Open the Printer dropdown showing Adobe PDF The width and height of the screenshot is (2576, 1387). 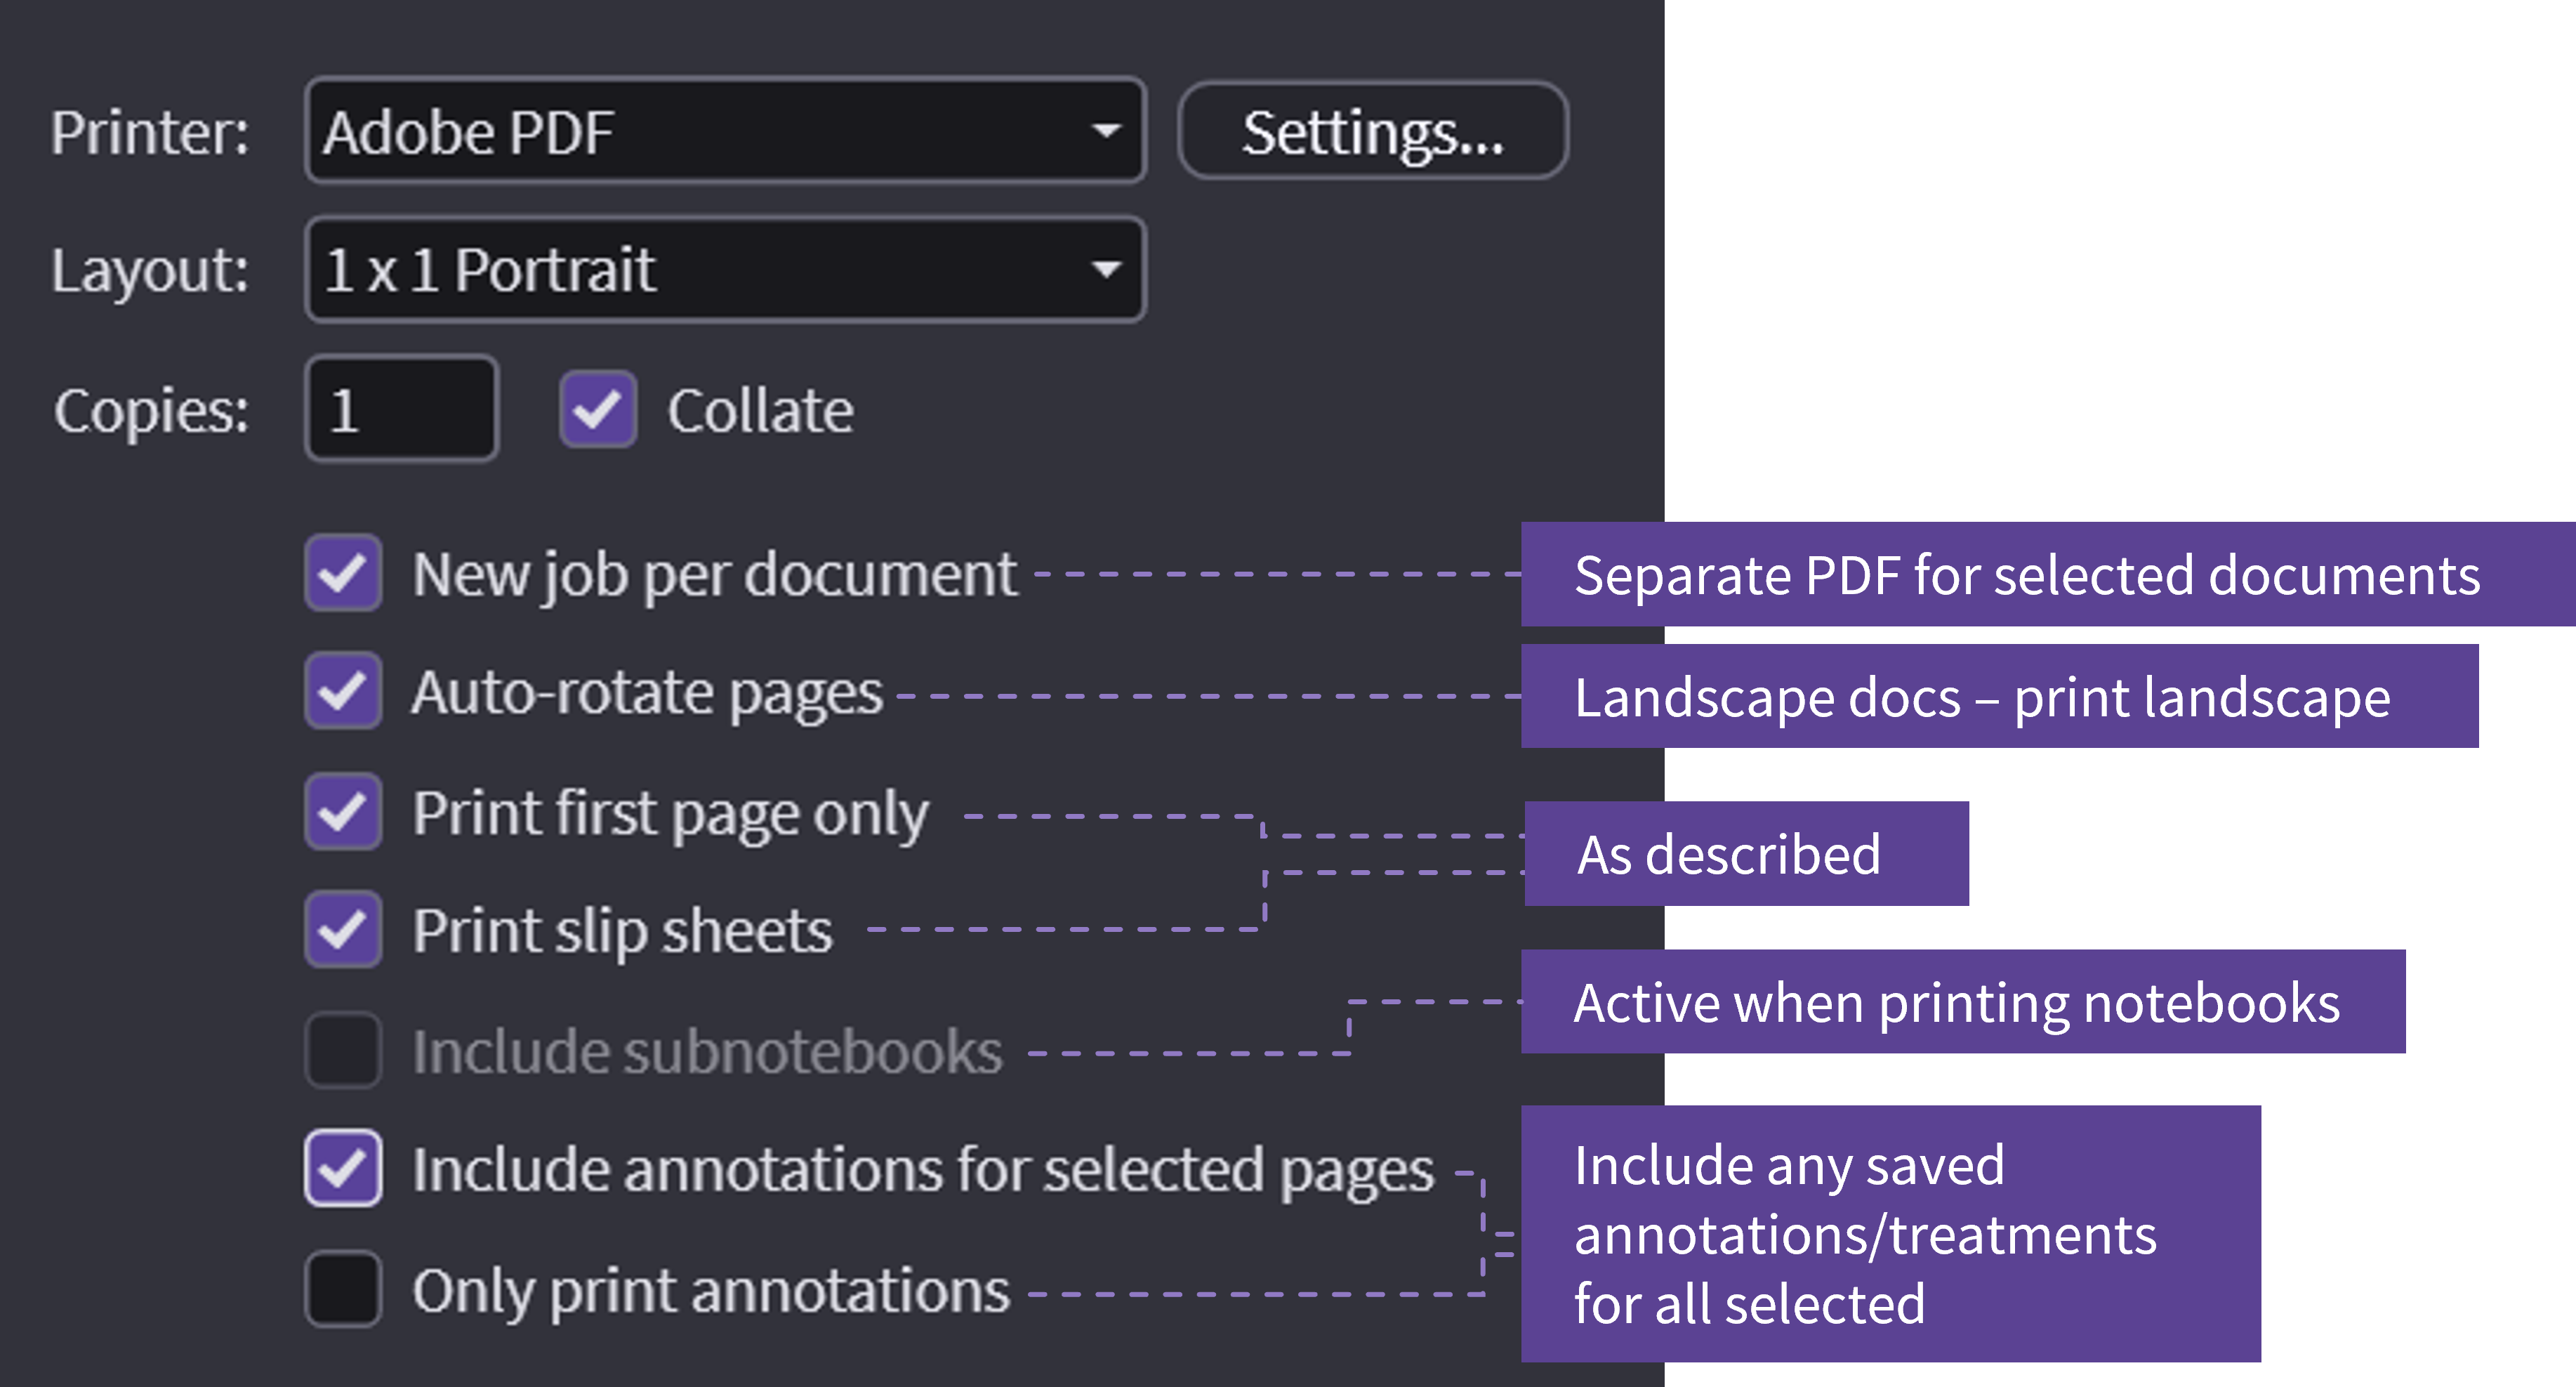(700, 131)
